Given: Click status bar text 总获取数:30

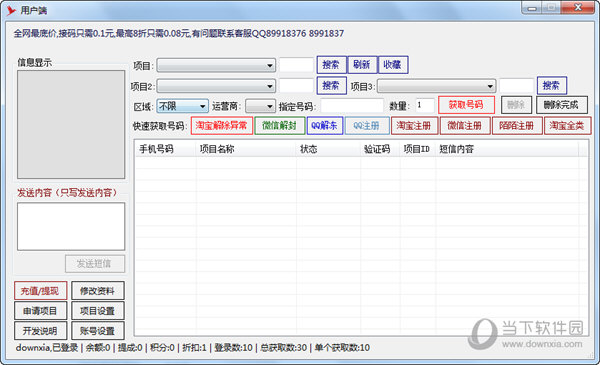Looking at the screenshot, I should coord(284,348).
